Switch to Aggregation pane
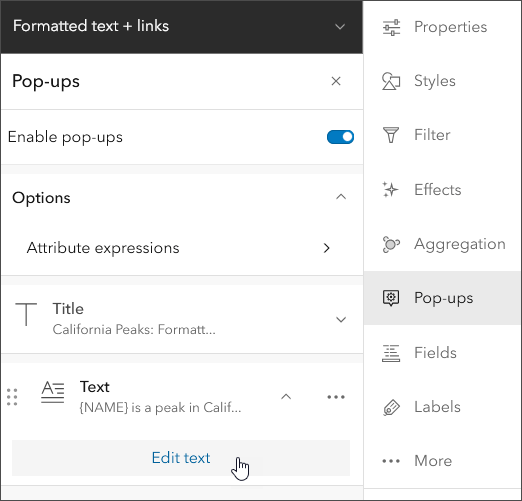522x501 pixels. pyautogui.click(x=441, y=244)
